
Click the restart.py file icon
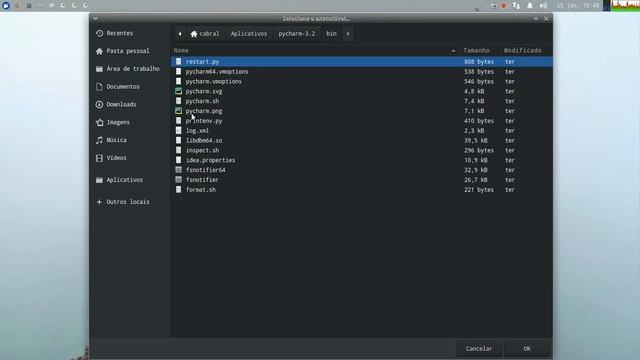click(x=178, y=61)
